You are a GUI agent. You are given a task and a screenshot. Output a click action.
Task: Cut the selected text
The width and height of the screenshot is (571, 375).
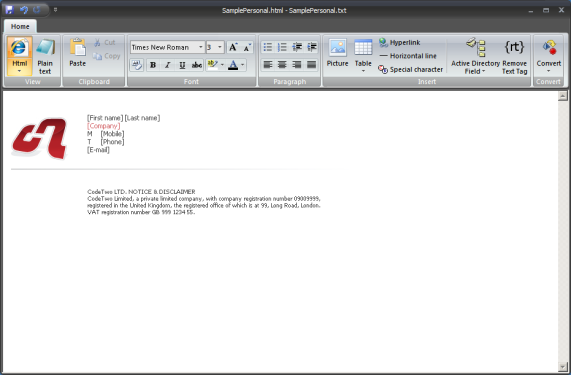[105, 43]
